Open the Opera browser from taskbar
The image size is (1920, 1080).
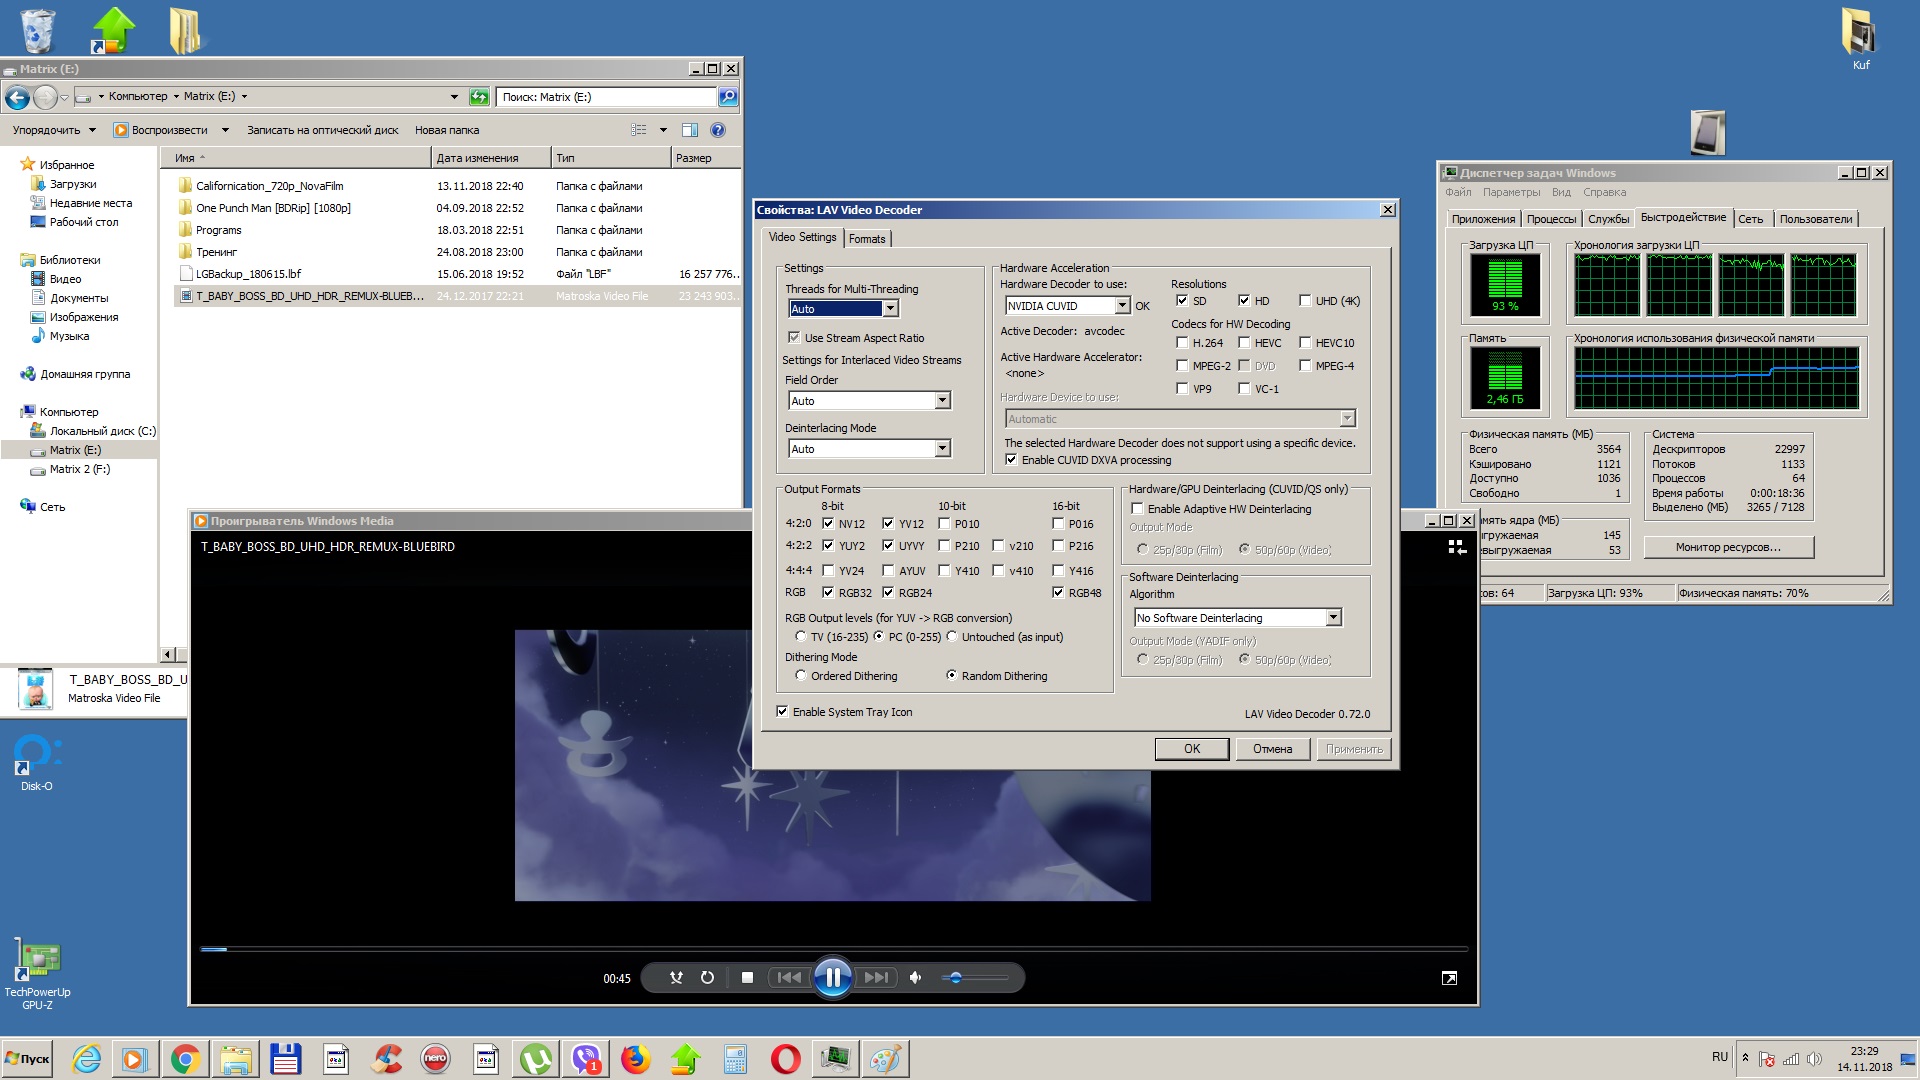pyautogui.click(x=785, y=1058)
